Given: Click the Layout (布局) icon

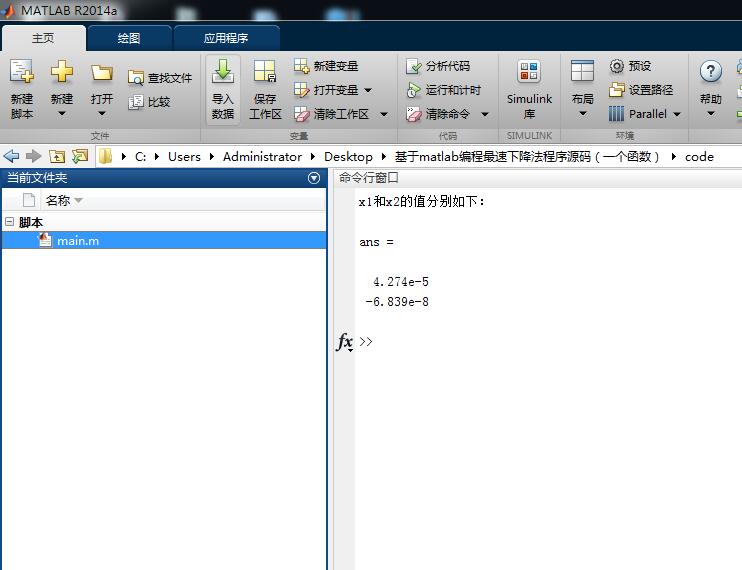Looking at the screenshot, I should click(582, 72).
